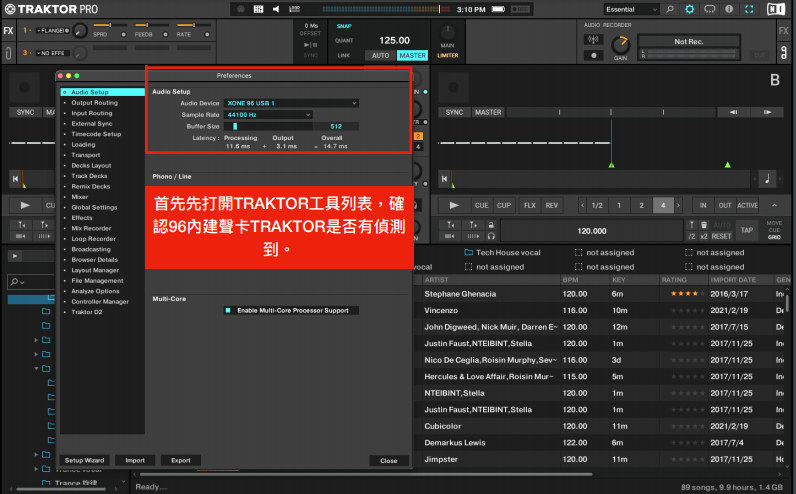Open Controller Manager preferences page
Viewport: 796px width, 494px height.
click(100, 302)
